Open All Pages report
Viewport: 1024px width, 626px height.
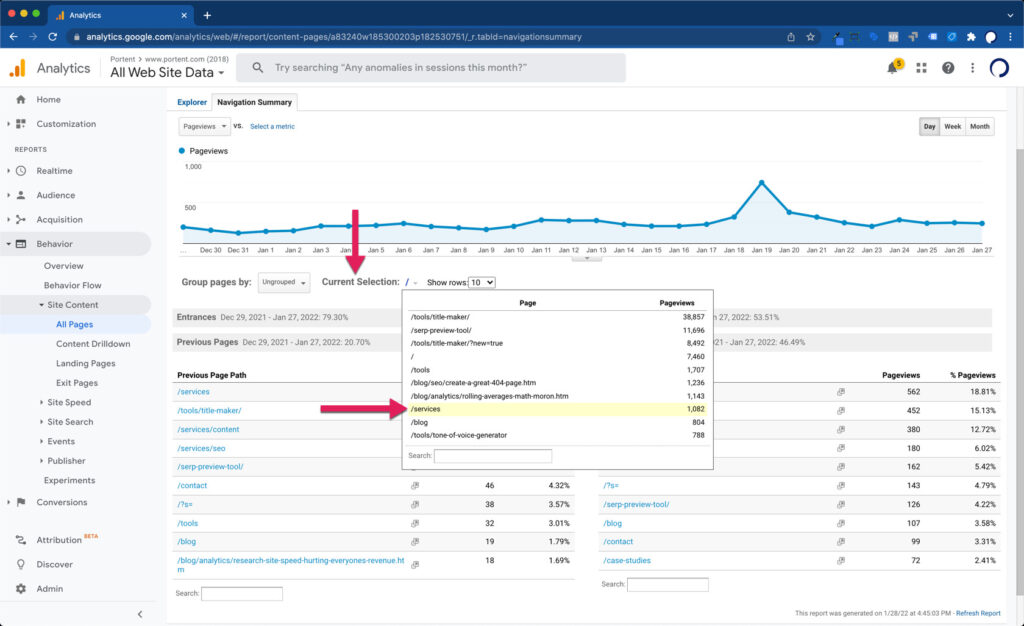point(74,324)
